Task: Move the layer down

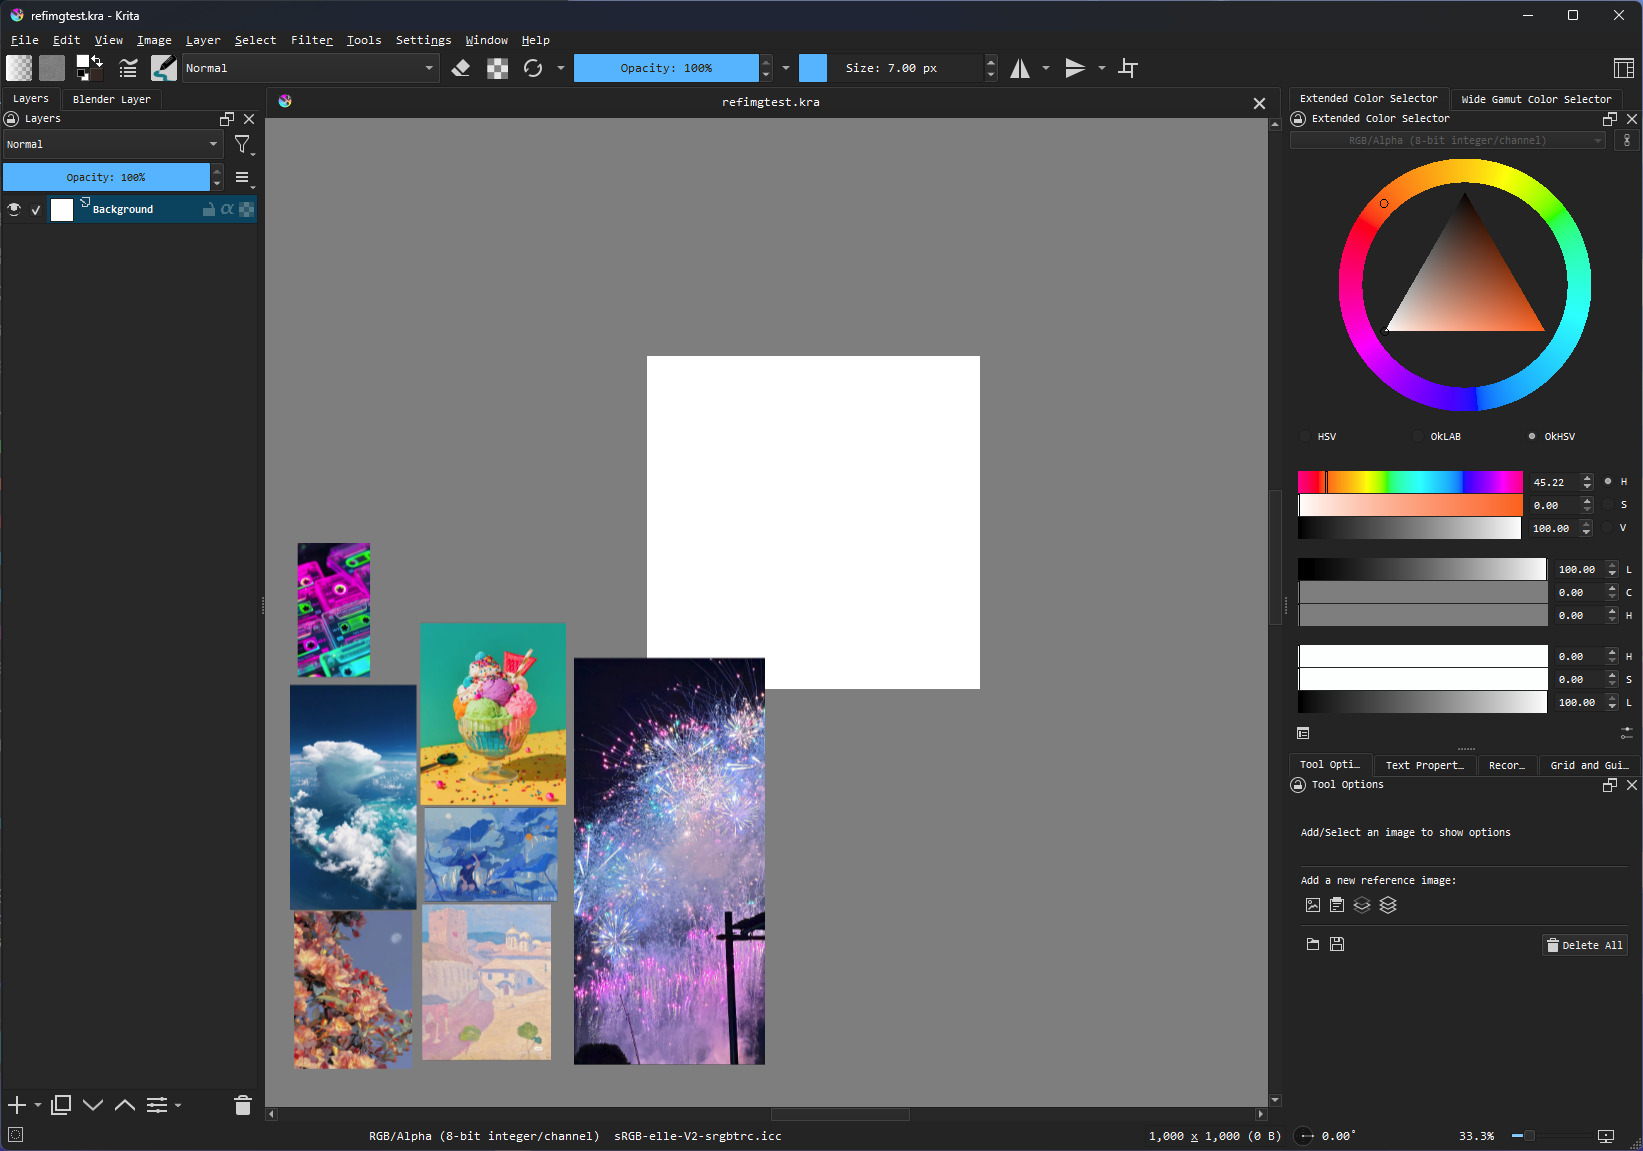Action: coord(93,1105)
